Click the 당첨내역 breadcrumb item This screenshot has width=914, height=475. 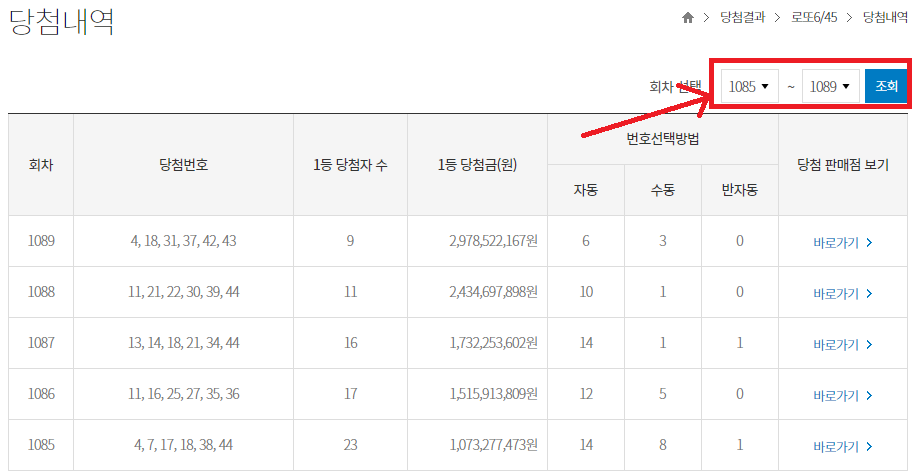pos(885,17)
